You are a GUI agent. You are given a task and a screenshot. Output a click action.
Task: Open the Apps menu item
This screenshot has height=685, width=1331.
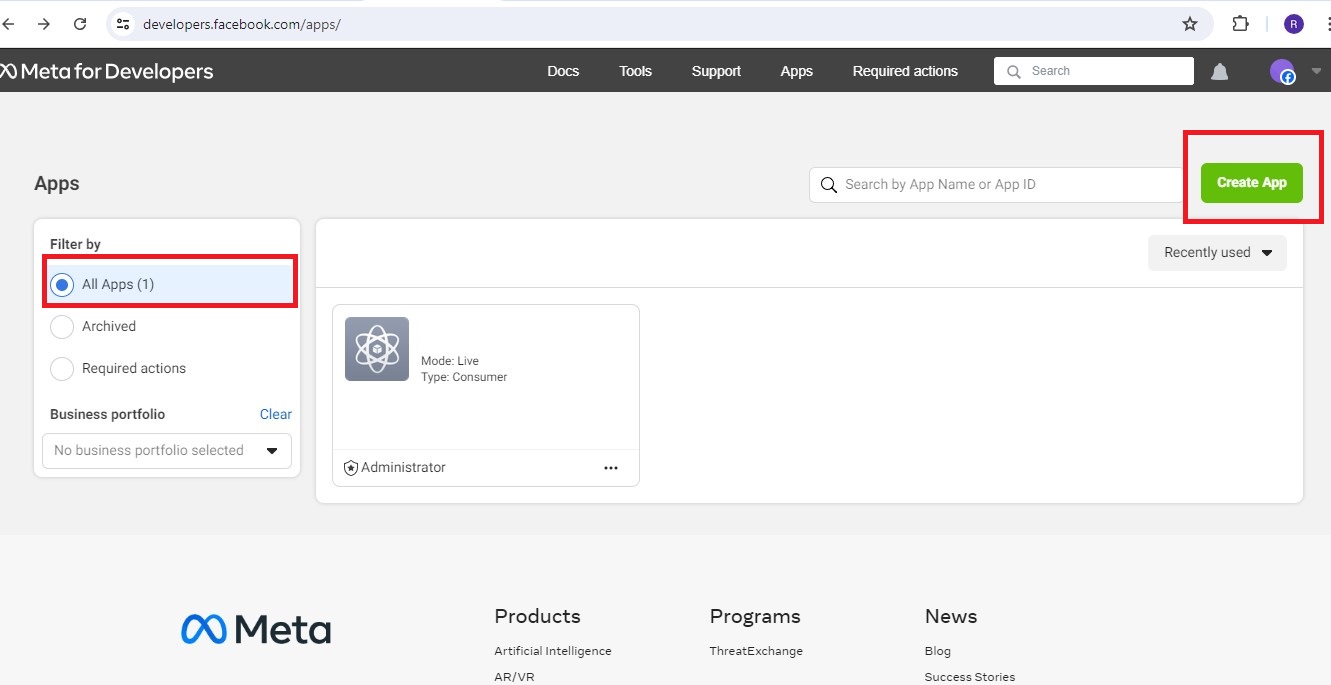coord(796,71)
